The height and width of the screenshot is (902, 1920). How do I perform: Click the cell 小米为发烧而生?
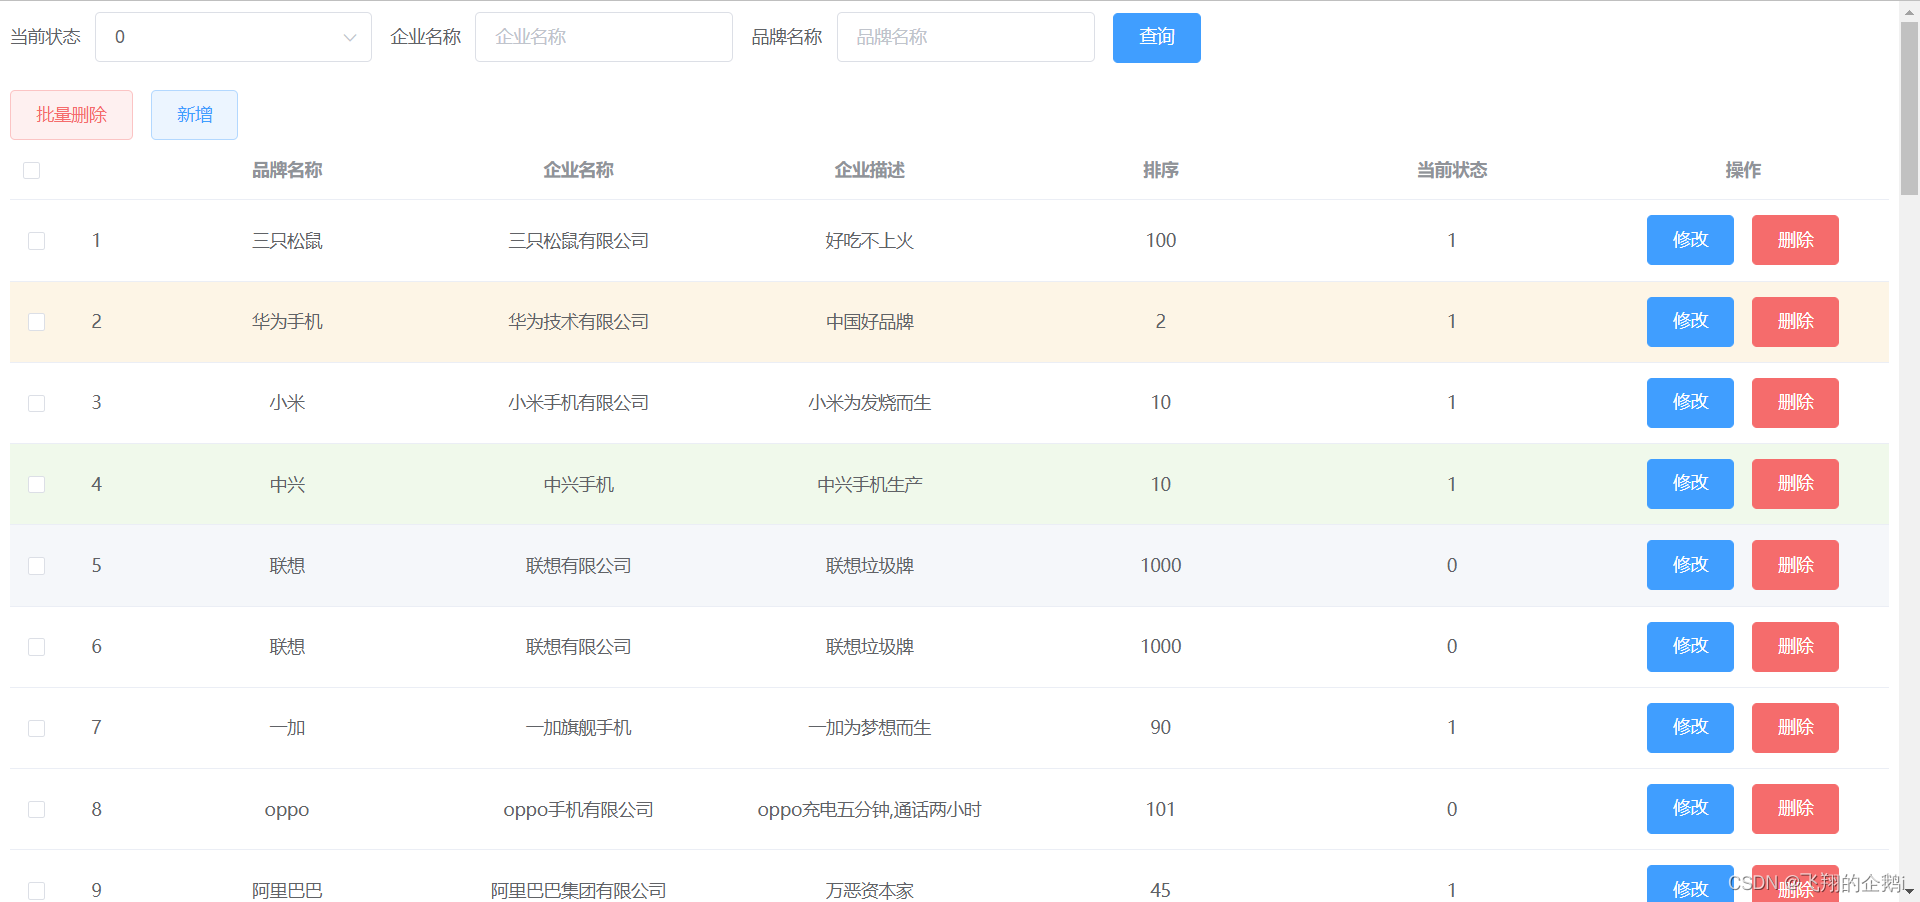pyautogui.click(x=869, y=403)
